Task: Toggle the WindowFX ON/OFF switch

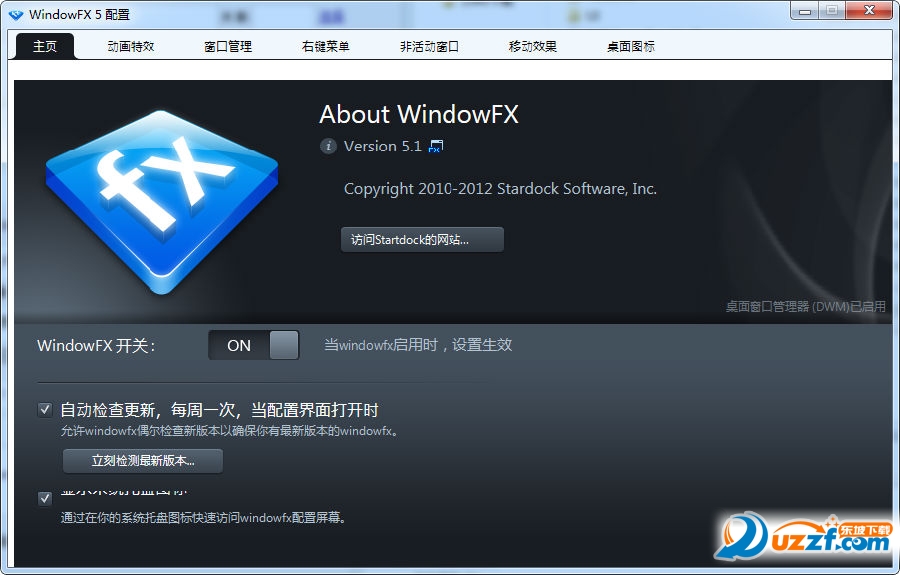Action: click(x=254, y=345)
